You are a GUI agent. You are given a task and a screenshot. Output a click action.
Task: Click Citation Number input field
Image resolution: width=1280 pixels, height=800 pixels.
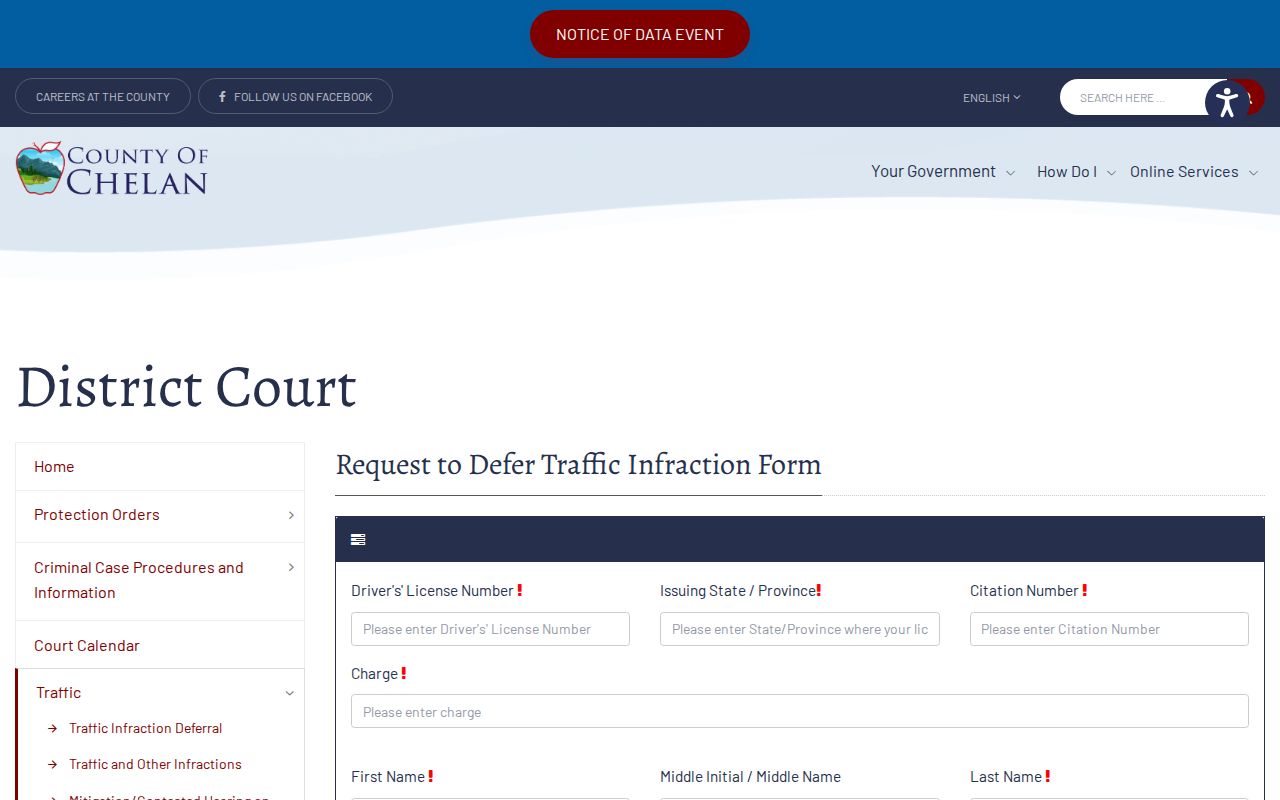point(1109,629)
